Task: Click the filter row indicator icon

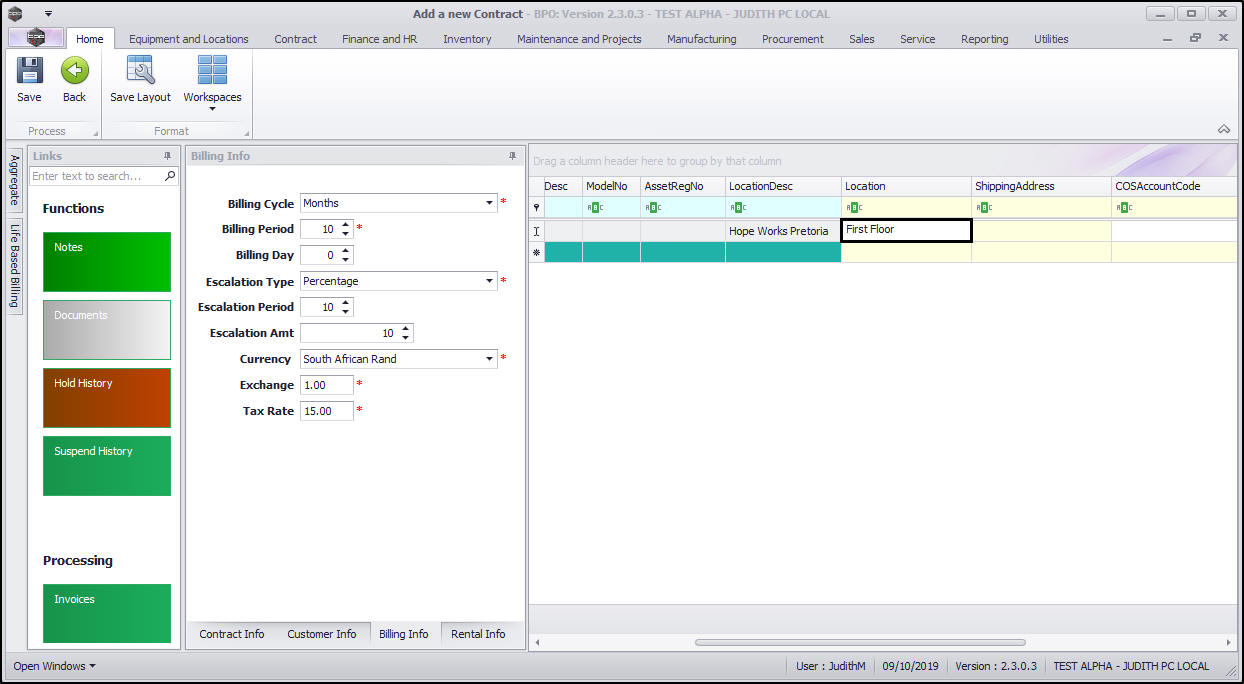Action: [x=536, y=208]
